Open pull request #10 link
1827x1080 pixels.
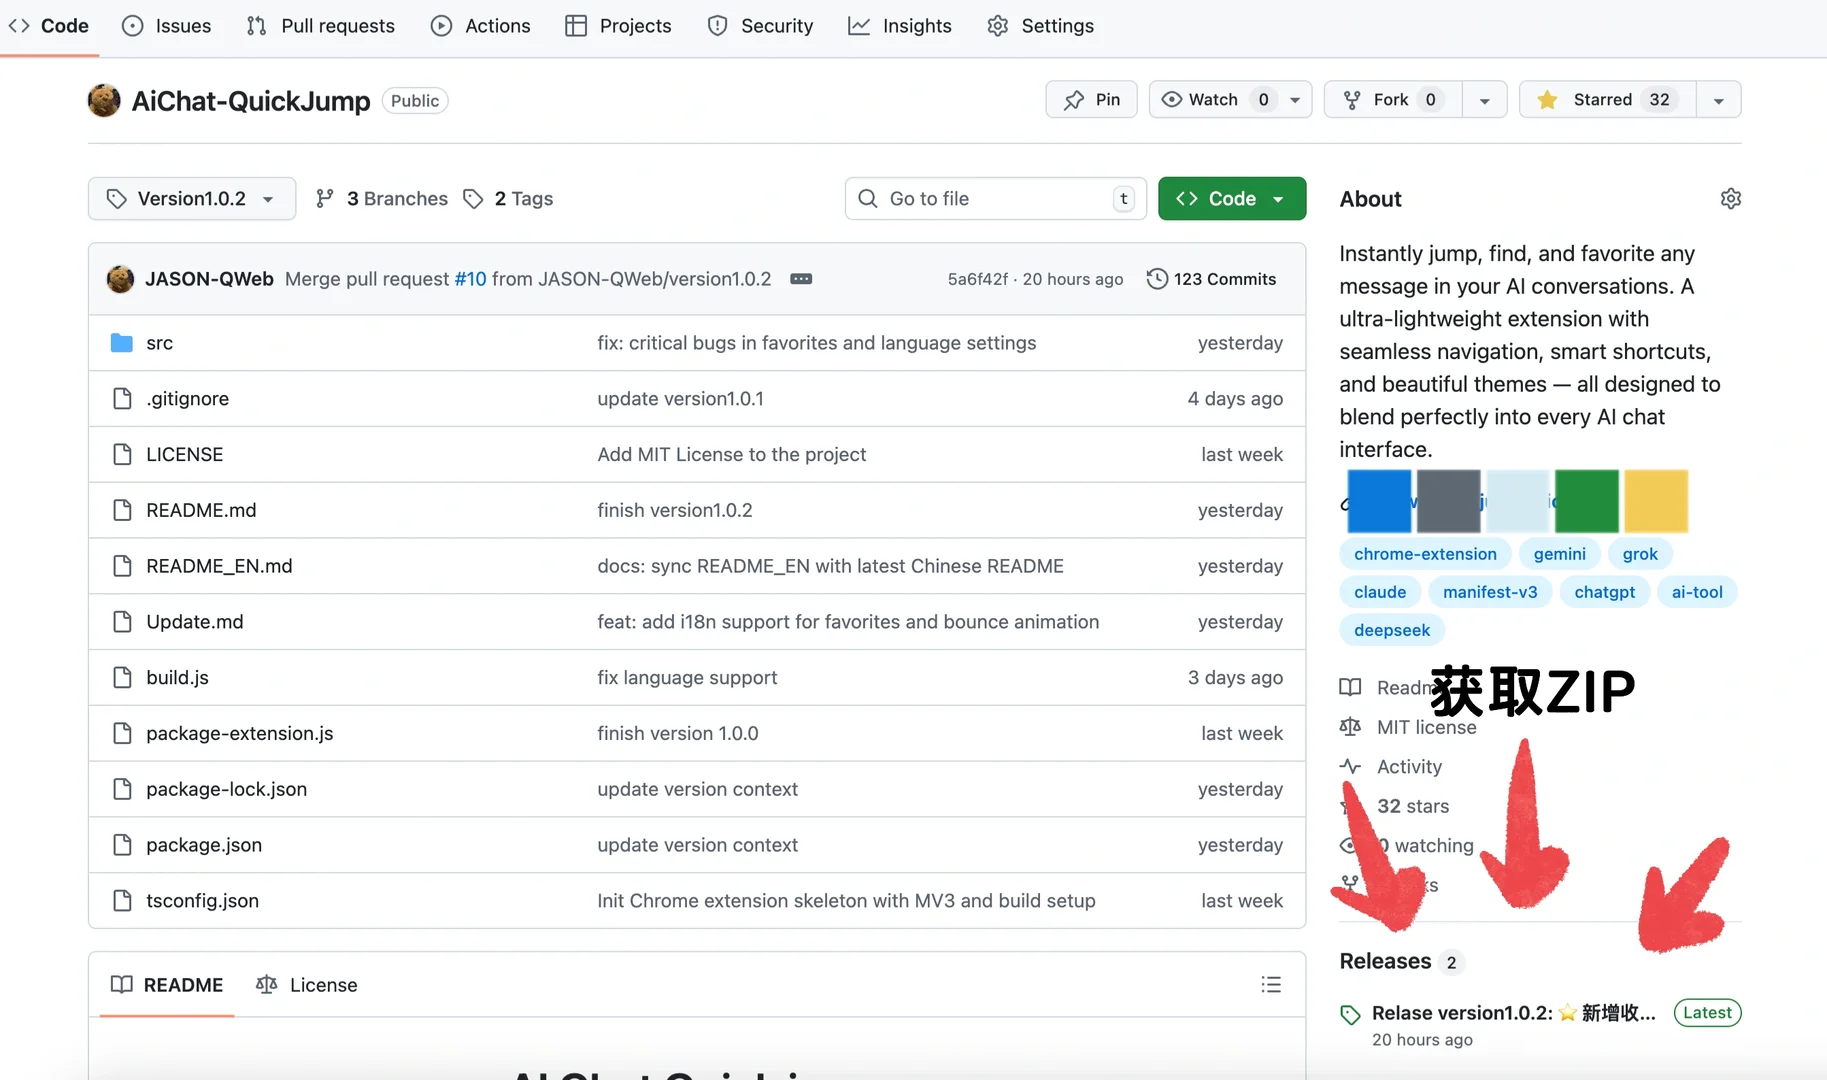pos(470,279)
